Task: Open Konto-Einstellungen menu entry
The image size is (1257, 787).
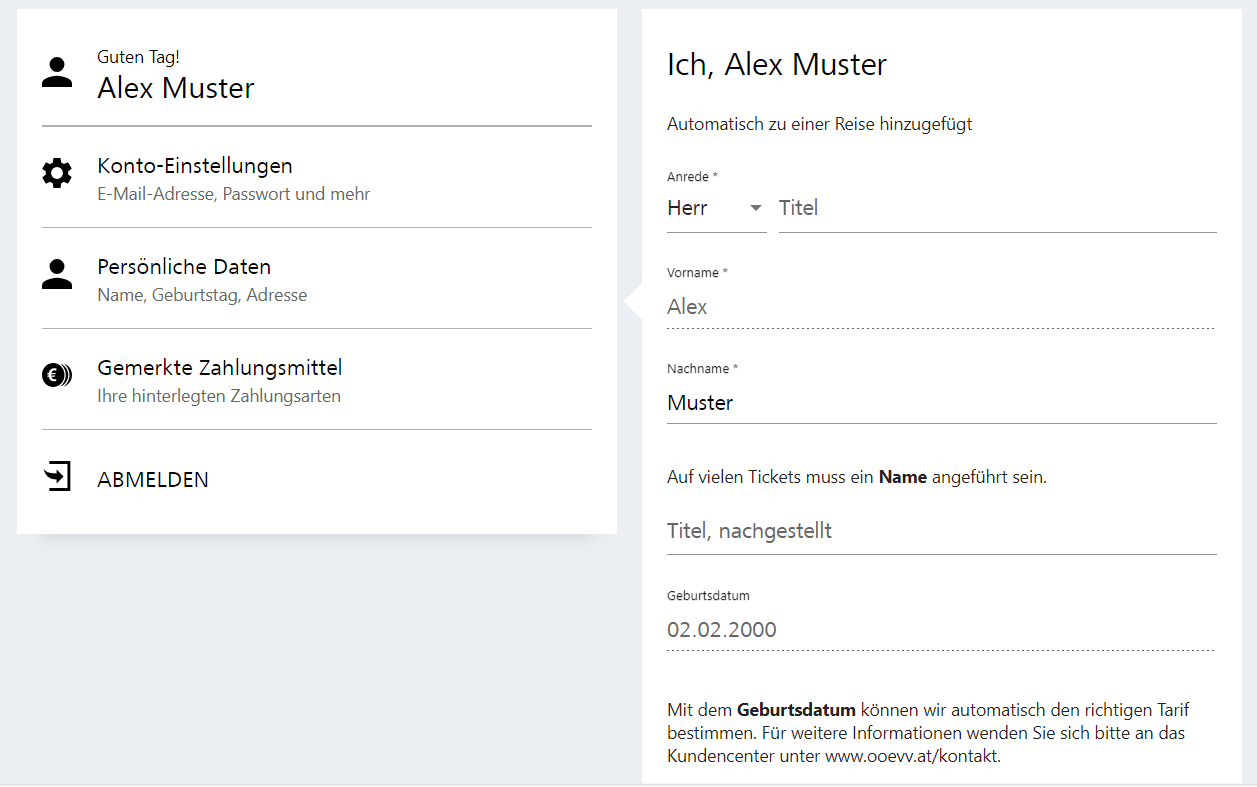Action: point(195,166)
